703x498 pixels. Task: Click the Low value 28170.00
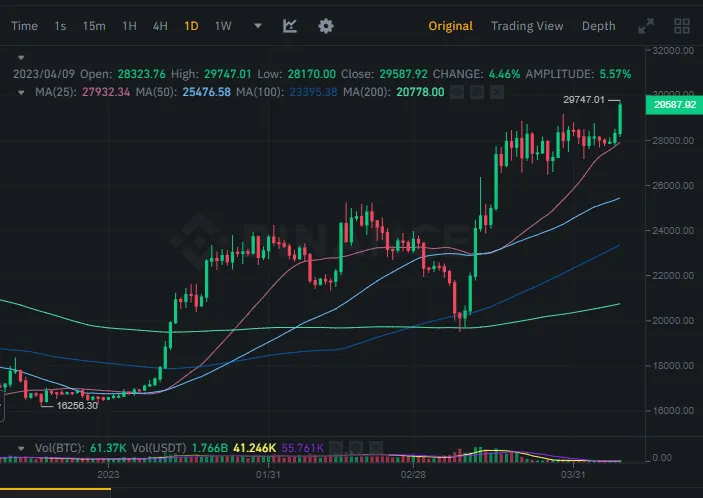pyautogui.click(x=312, y=74)
